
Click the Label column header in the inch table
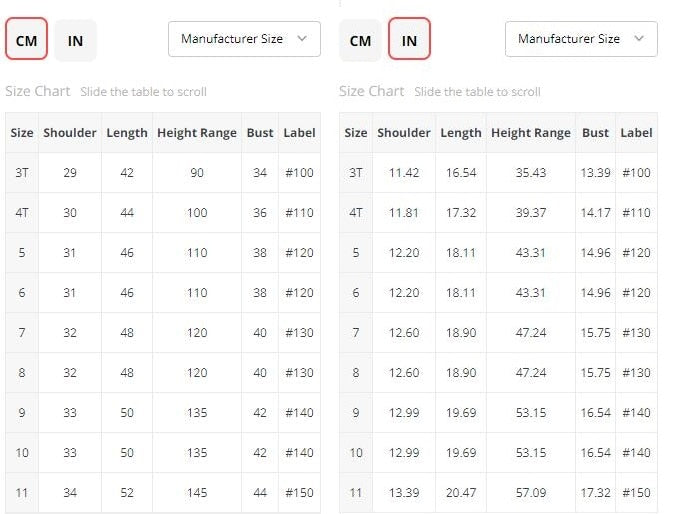point(636,133)
